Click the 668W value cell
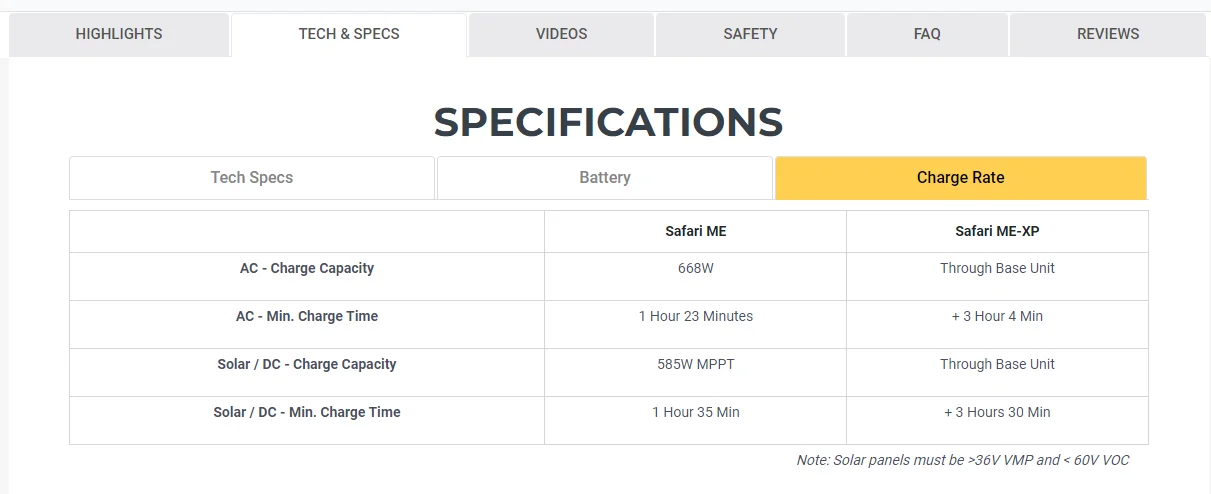Viewport: 1211px width, 494px height. click(696, 268)
